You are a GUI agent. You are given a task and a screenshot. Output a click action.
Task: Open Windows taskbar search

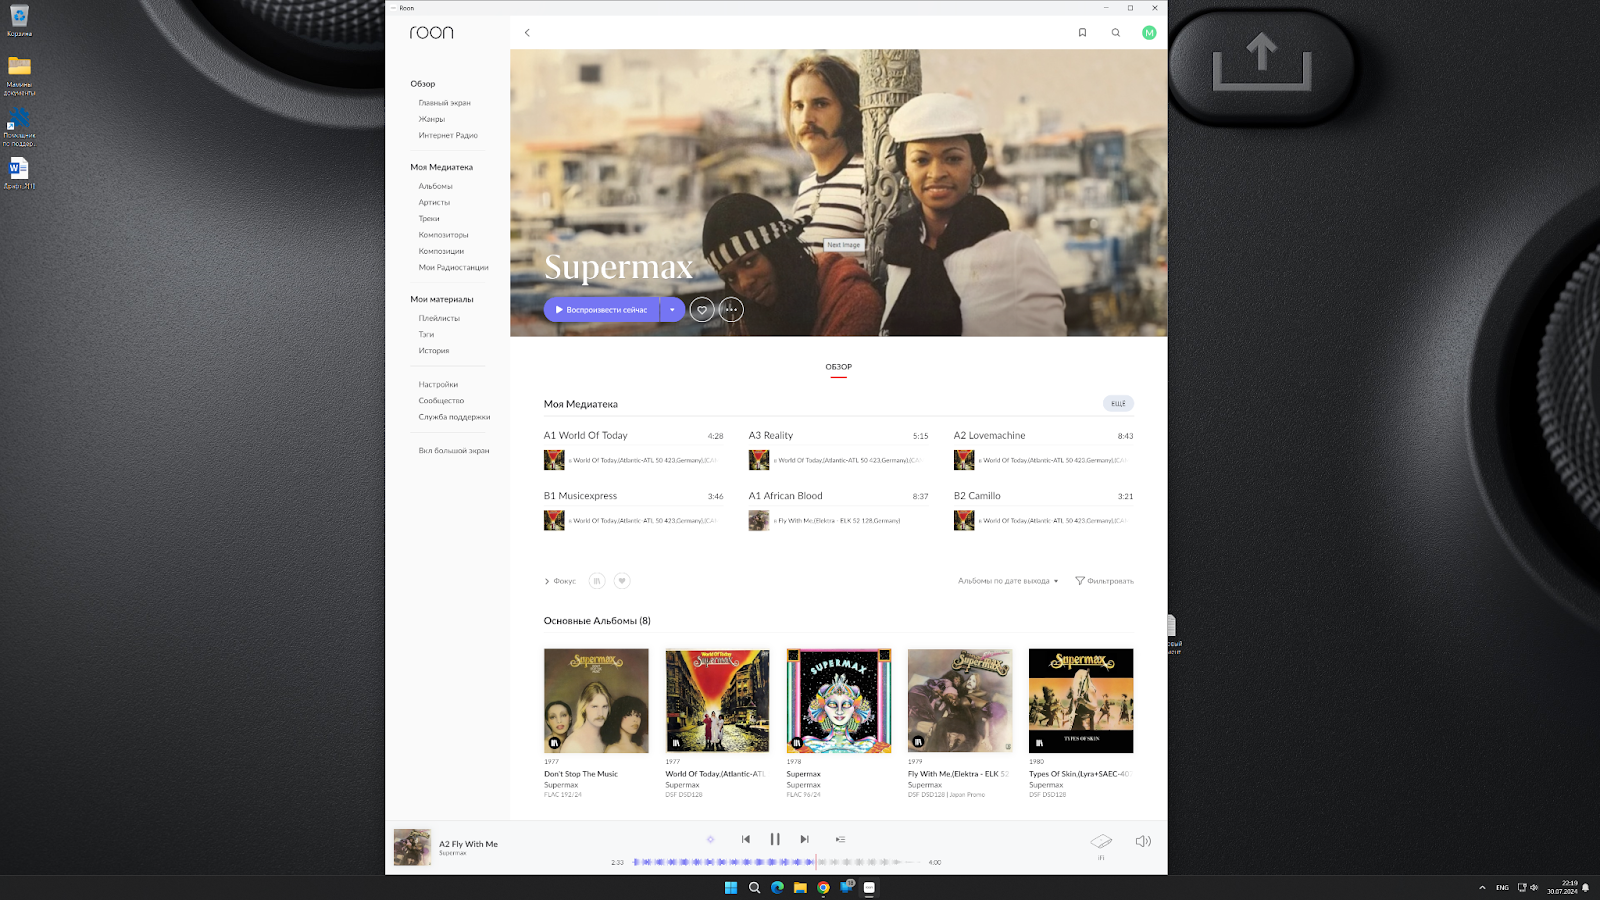[x=754, y=888]
